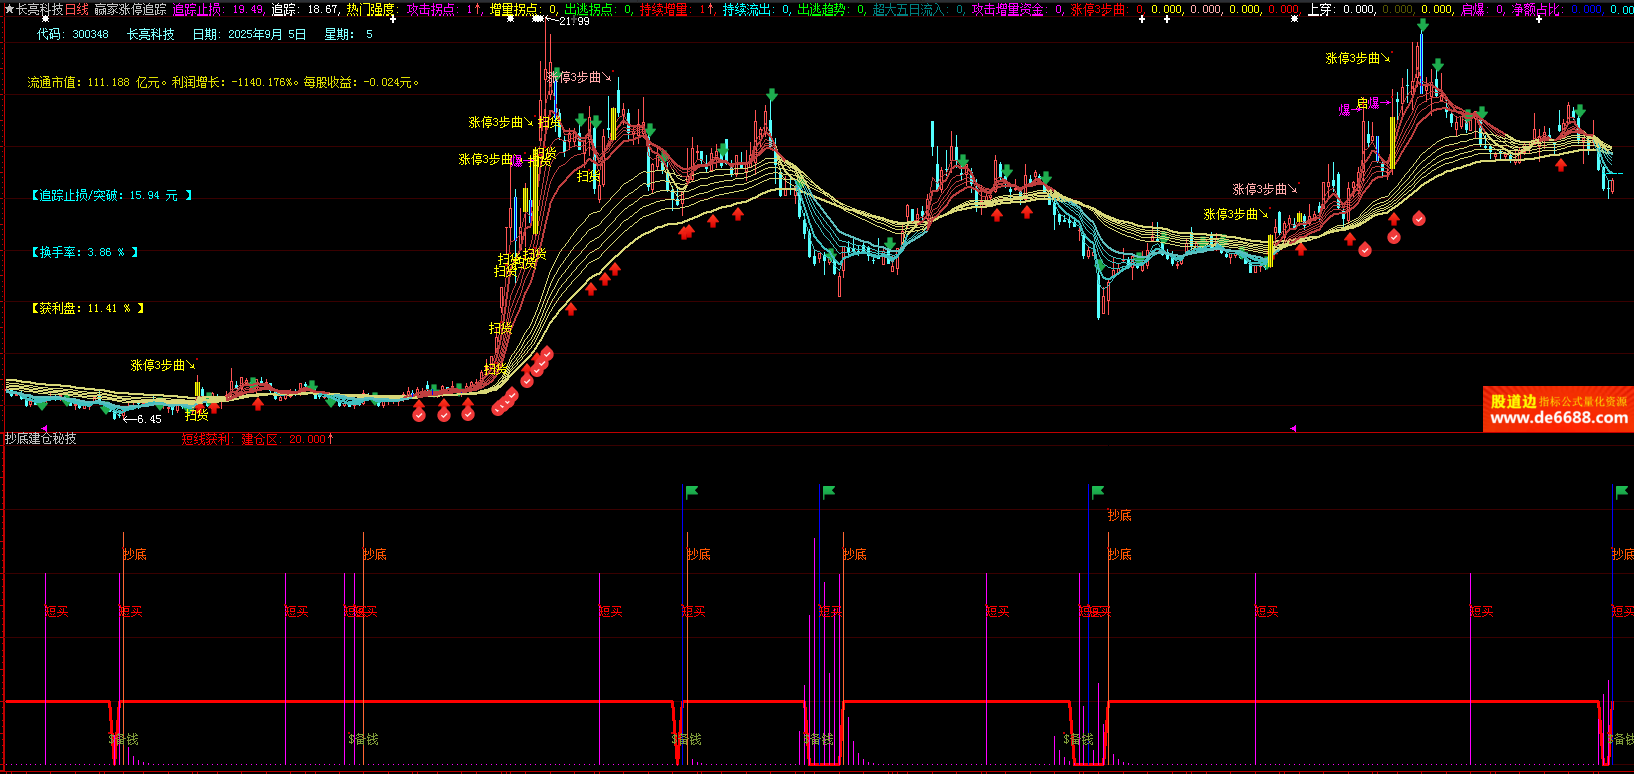Image resolution: width=1634 pixels, height=774 pixels.
Task: Click the 热门强度 parameter in the header
Action: click(x=371, y=9)
